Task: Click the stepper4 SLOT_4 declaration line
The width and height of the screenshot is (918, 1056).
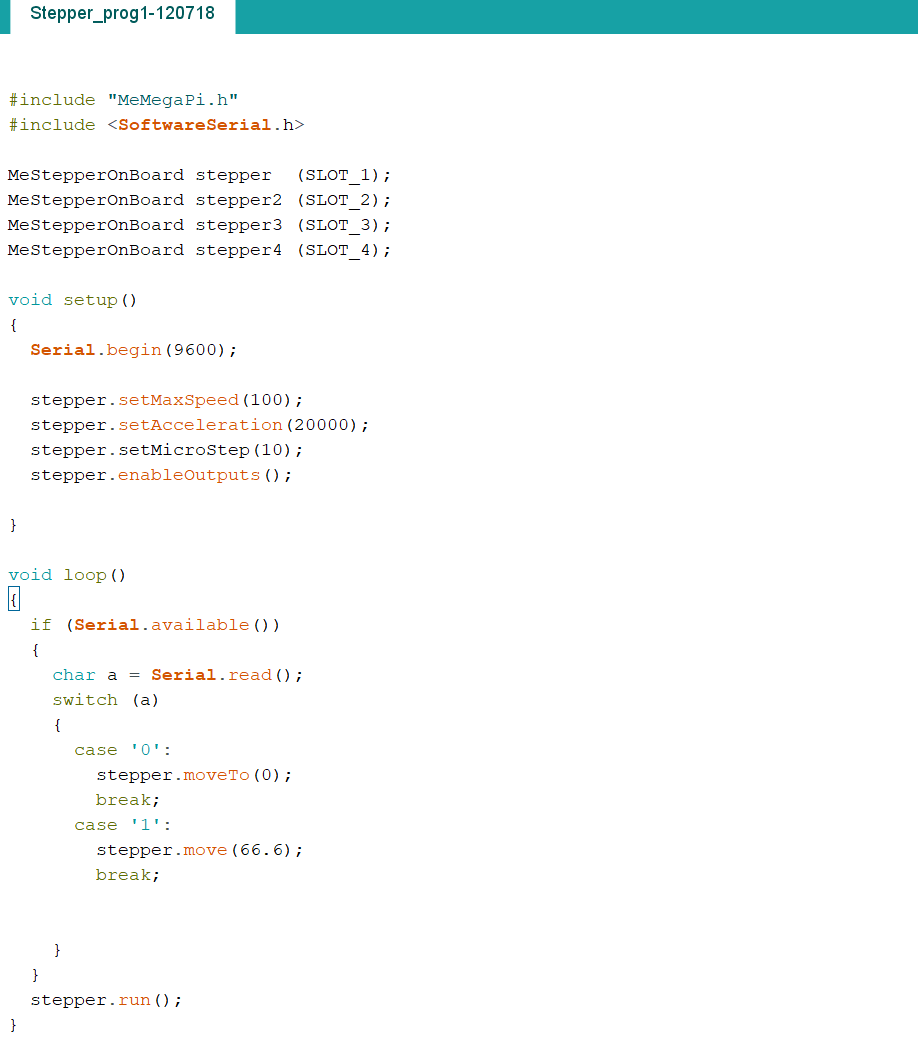Action: 199,251
